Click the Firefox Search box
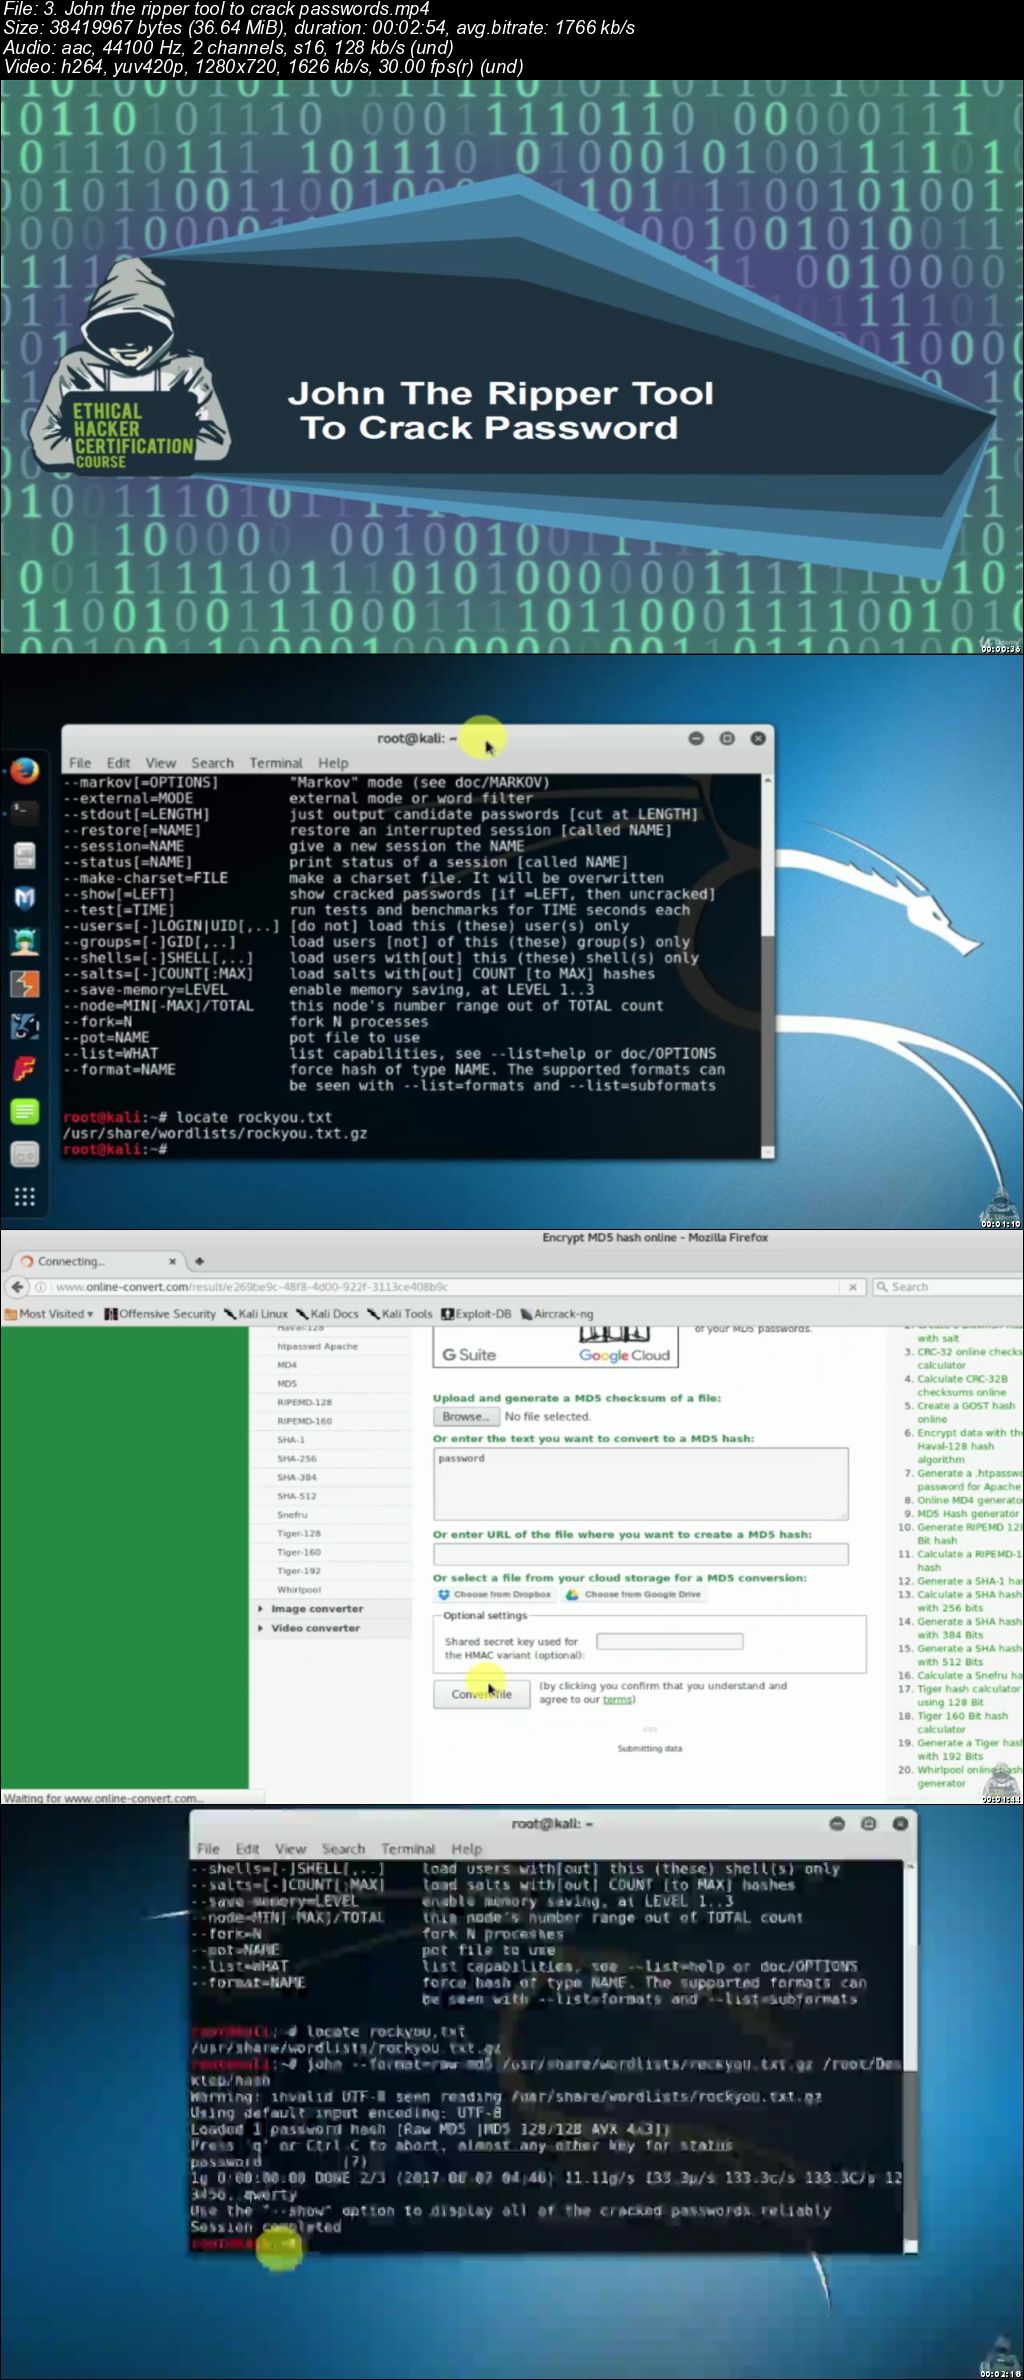The image size is (1024, 2380). [950, 1287]
